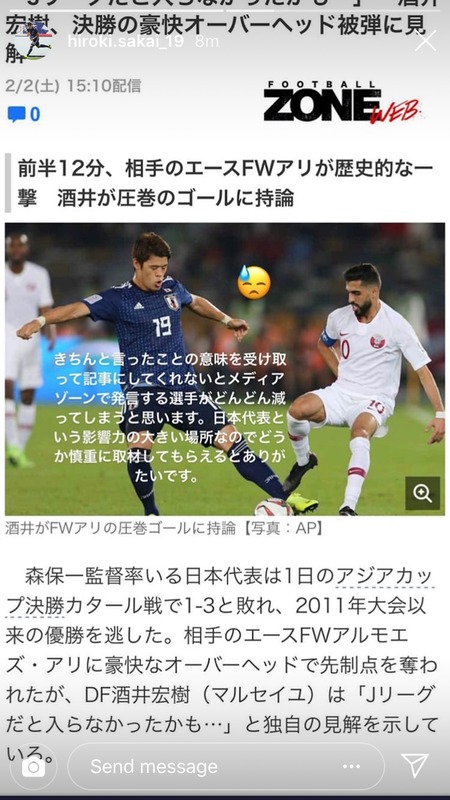Click the blue comment bubble icon
Screen dimensions: 450x800
tap(16, 114)
